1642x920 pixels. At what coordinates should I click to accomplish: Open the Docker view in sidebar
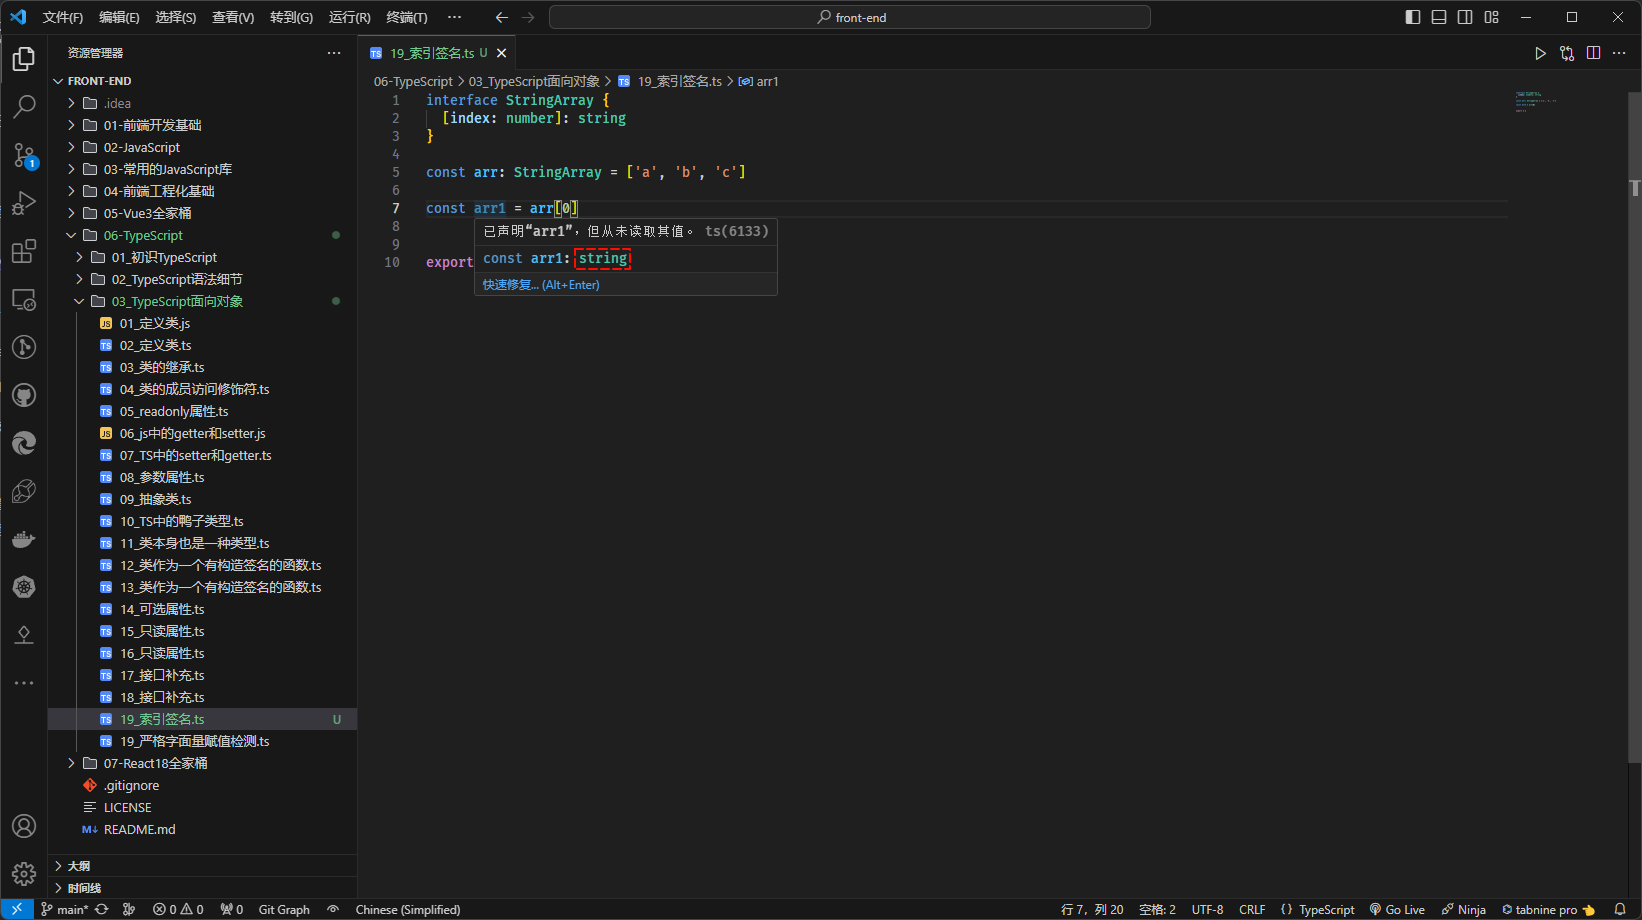[x=24, y=540]
